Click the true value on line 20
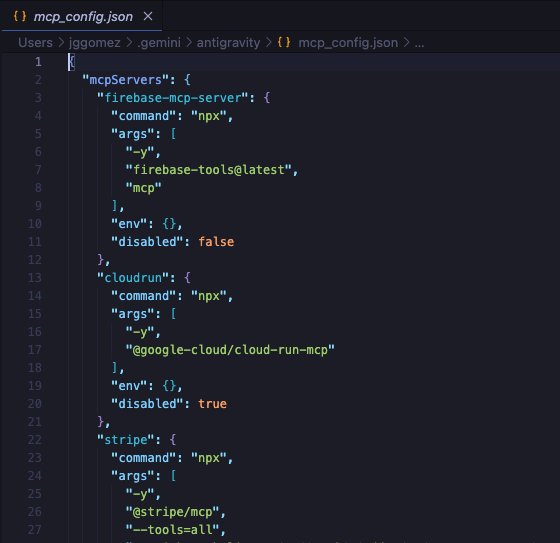Viewport: 560px width, 543px height. [212, 404]
